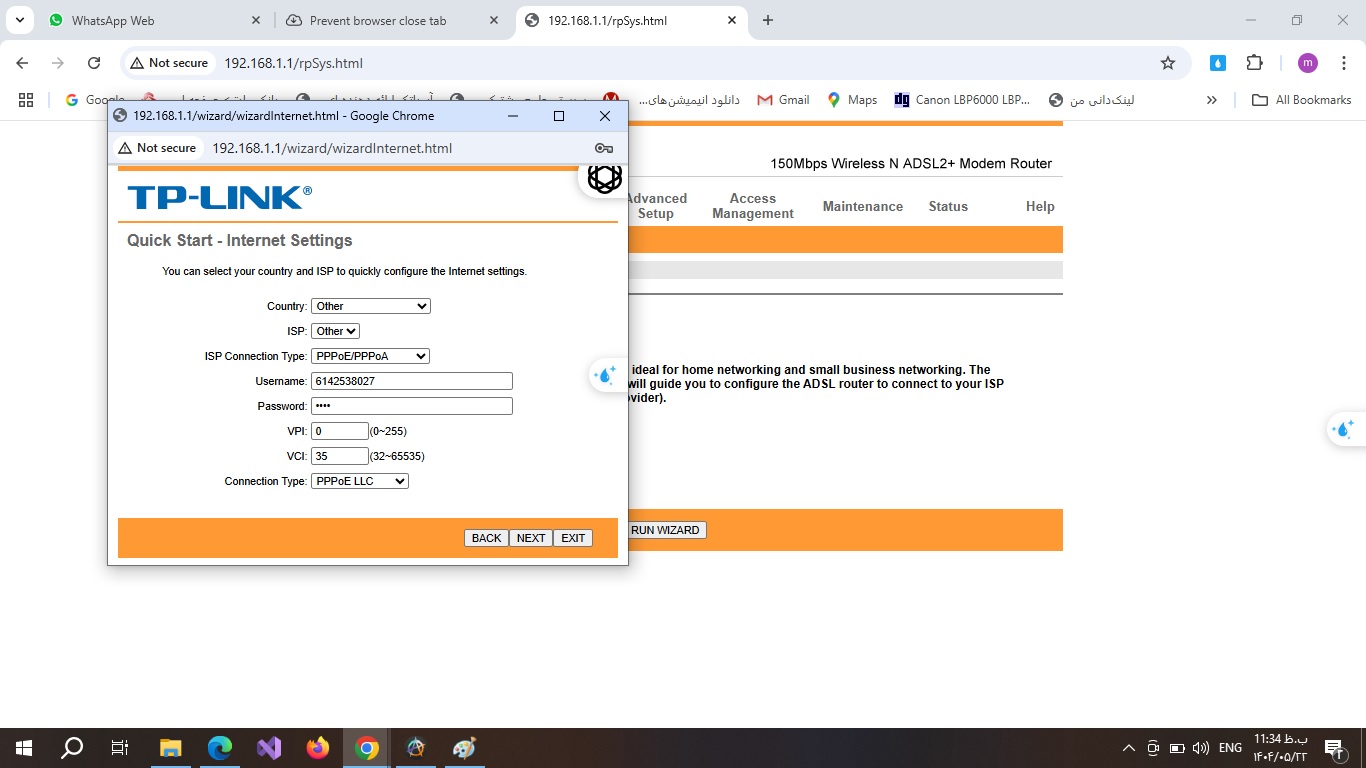Open the Status menu of the router
This screenshot has width=1366, height=768.
(x=947, y=206)
